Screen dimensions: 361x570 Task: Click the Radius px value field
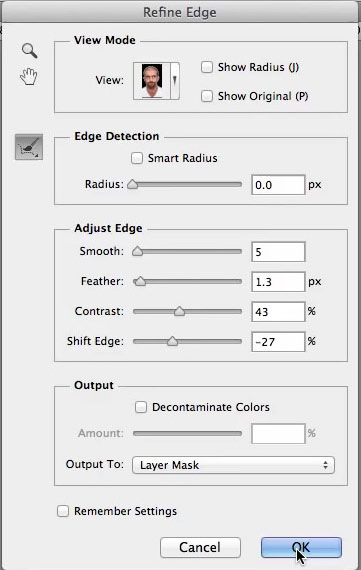click(x=278, y=185)
